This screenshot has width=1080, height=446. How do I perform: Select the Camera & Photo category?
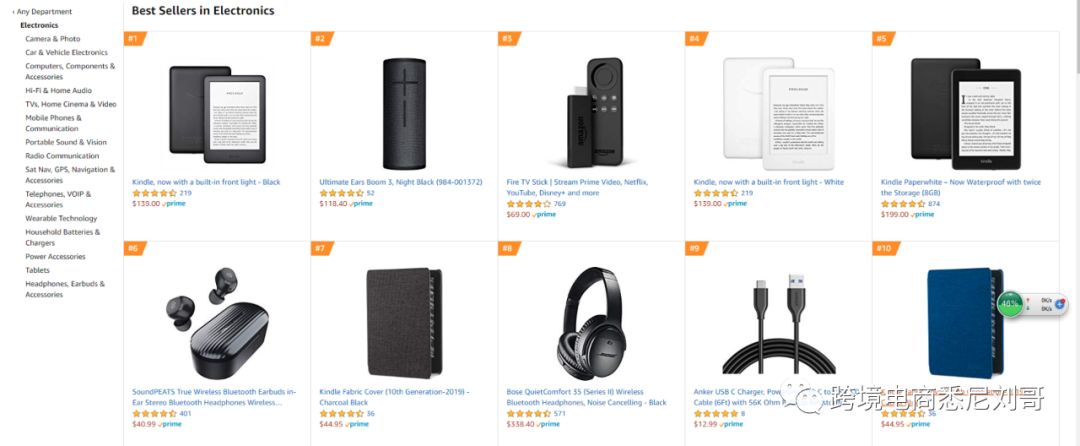coord(53,39)
